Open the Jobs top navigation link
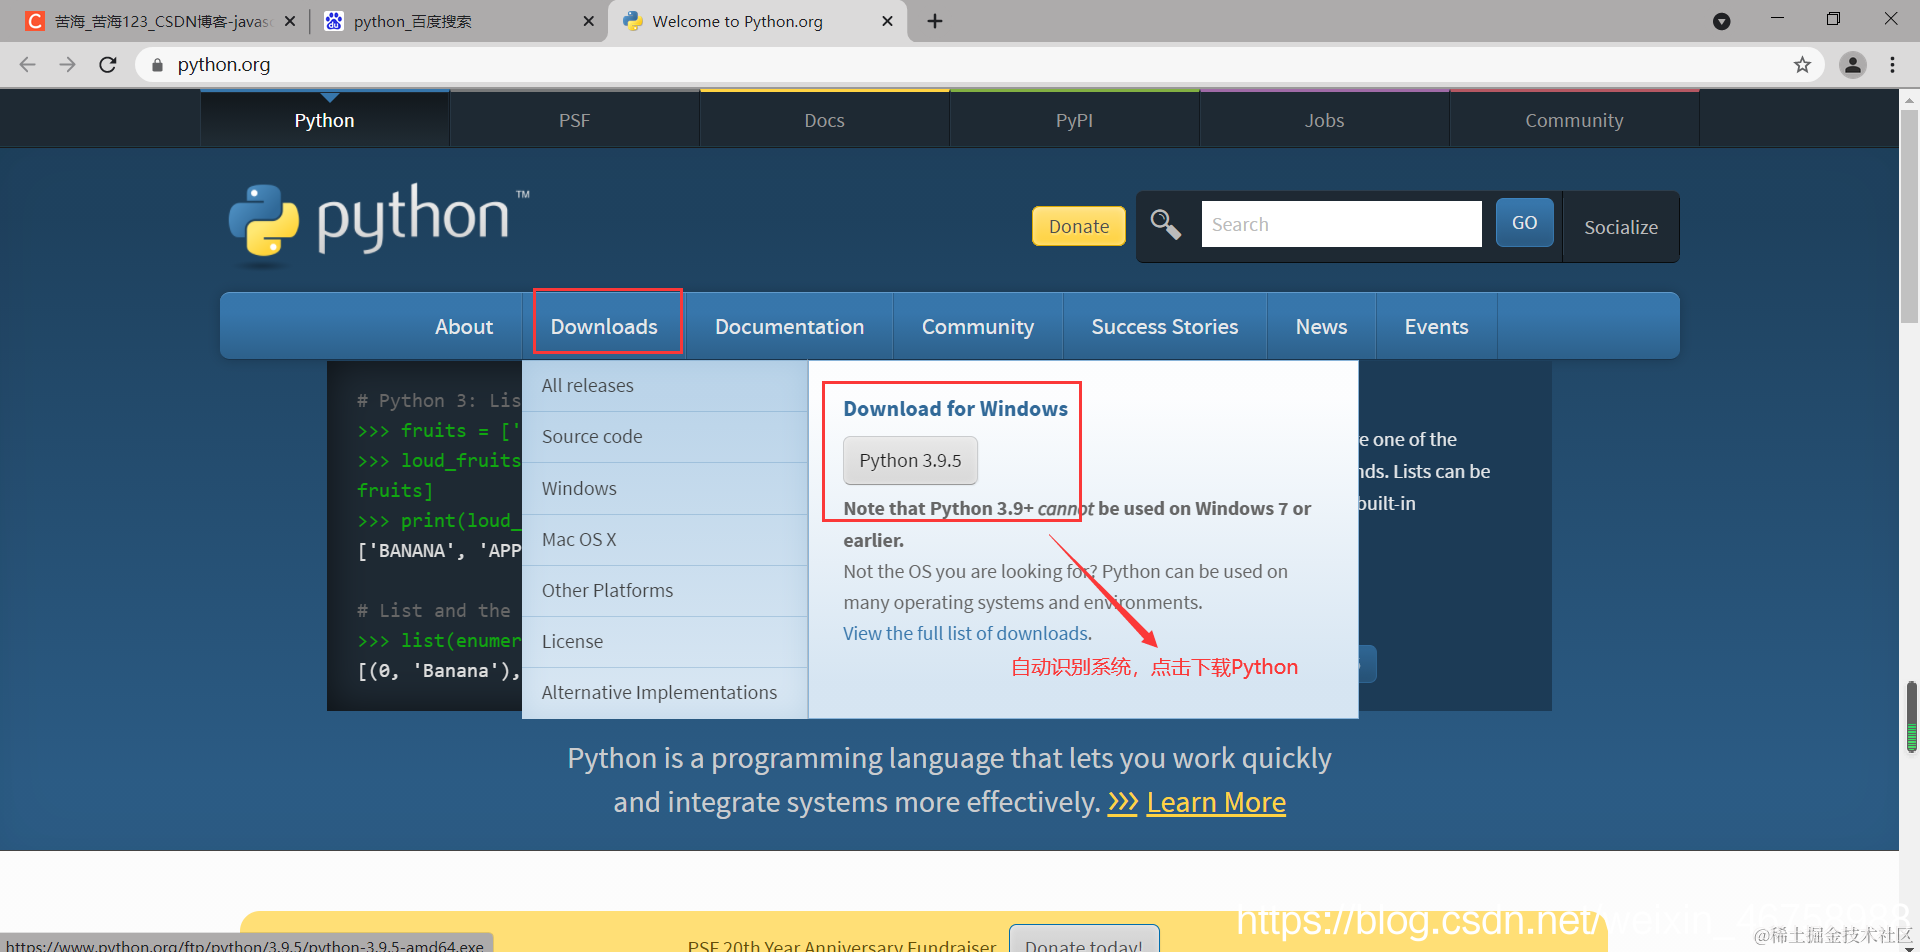 point(1324,120)
